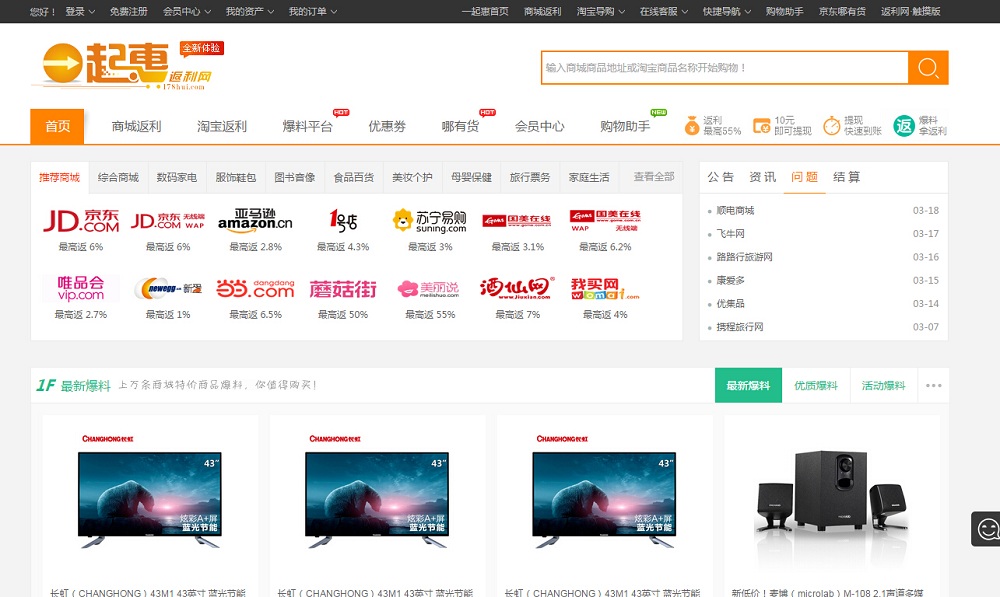Select the 首页 main navigation tab

point(57,126)
